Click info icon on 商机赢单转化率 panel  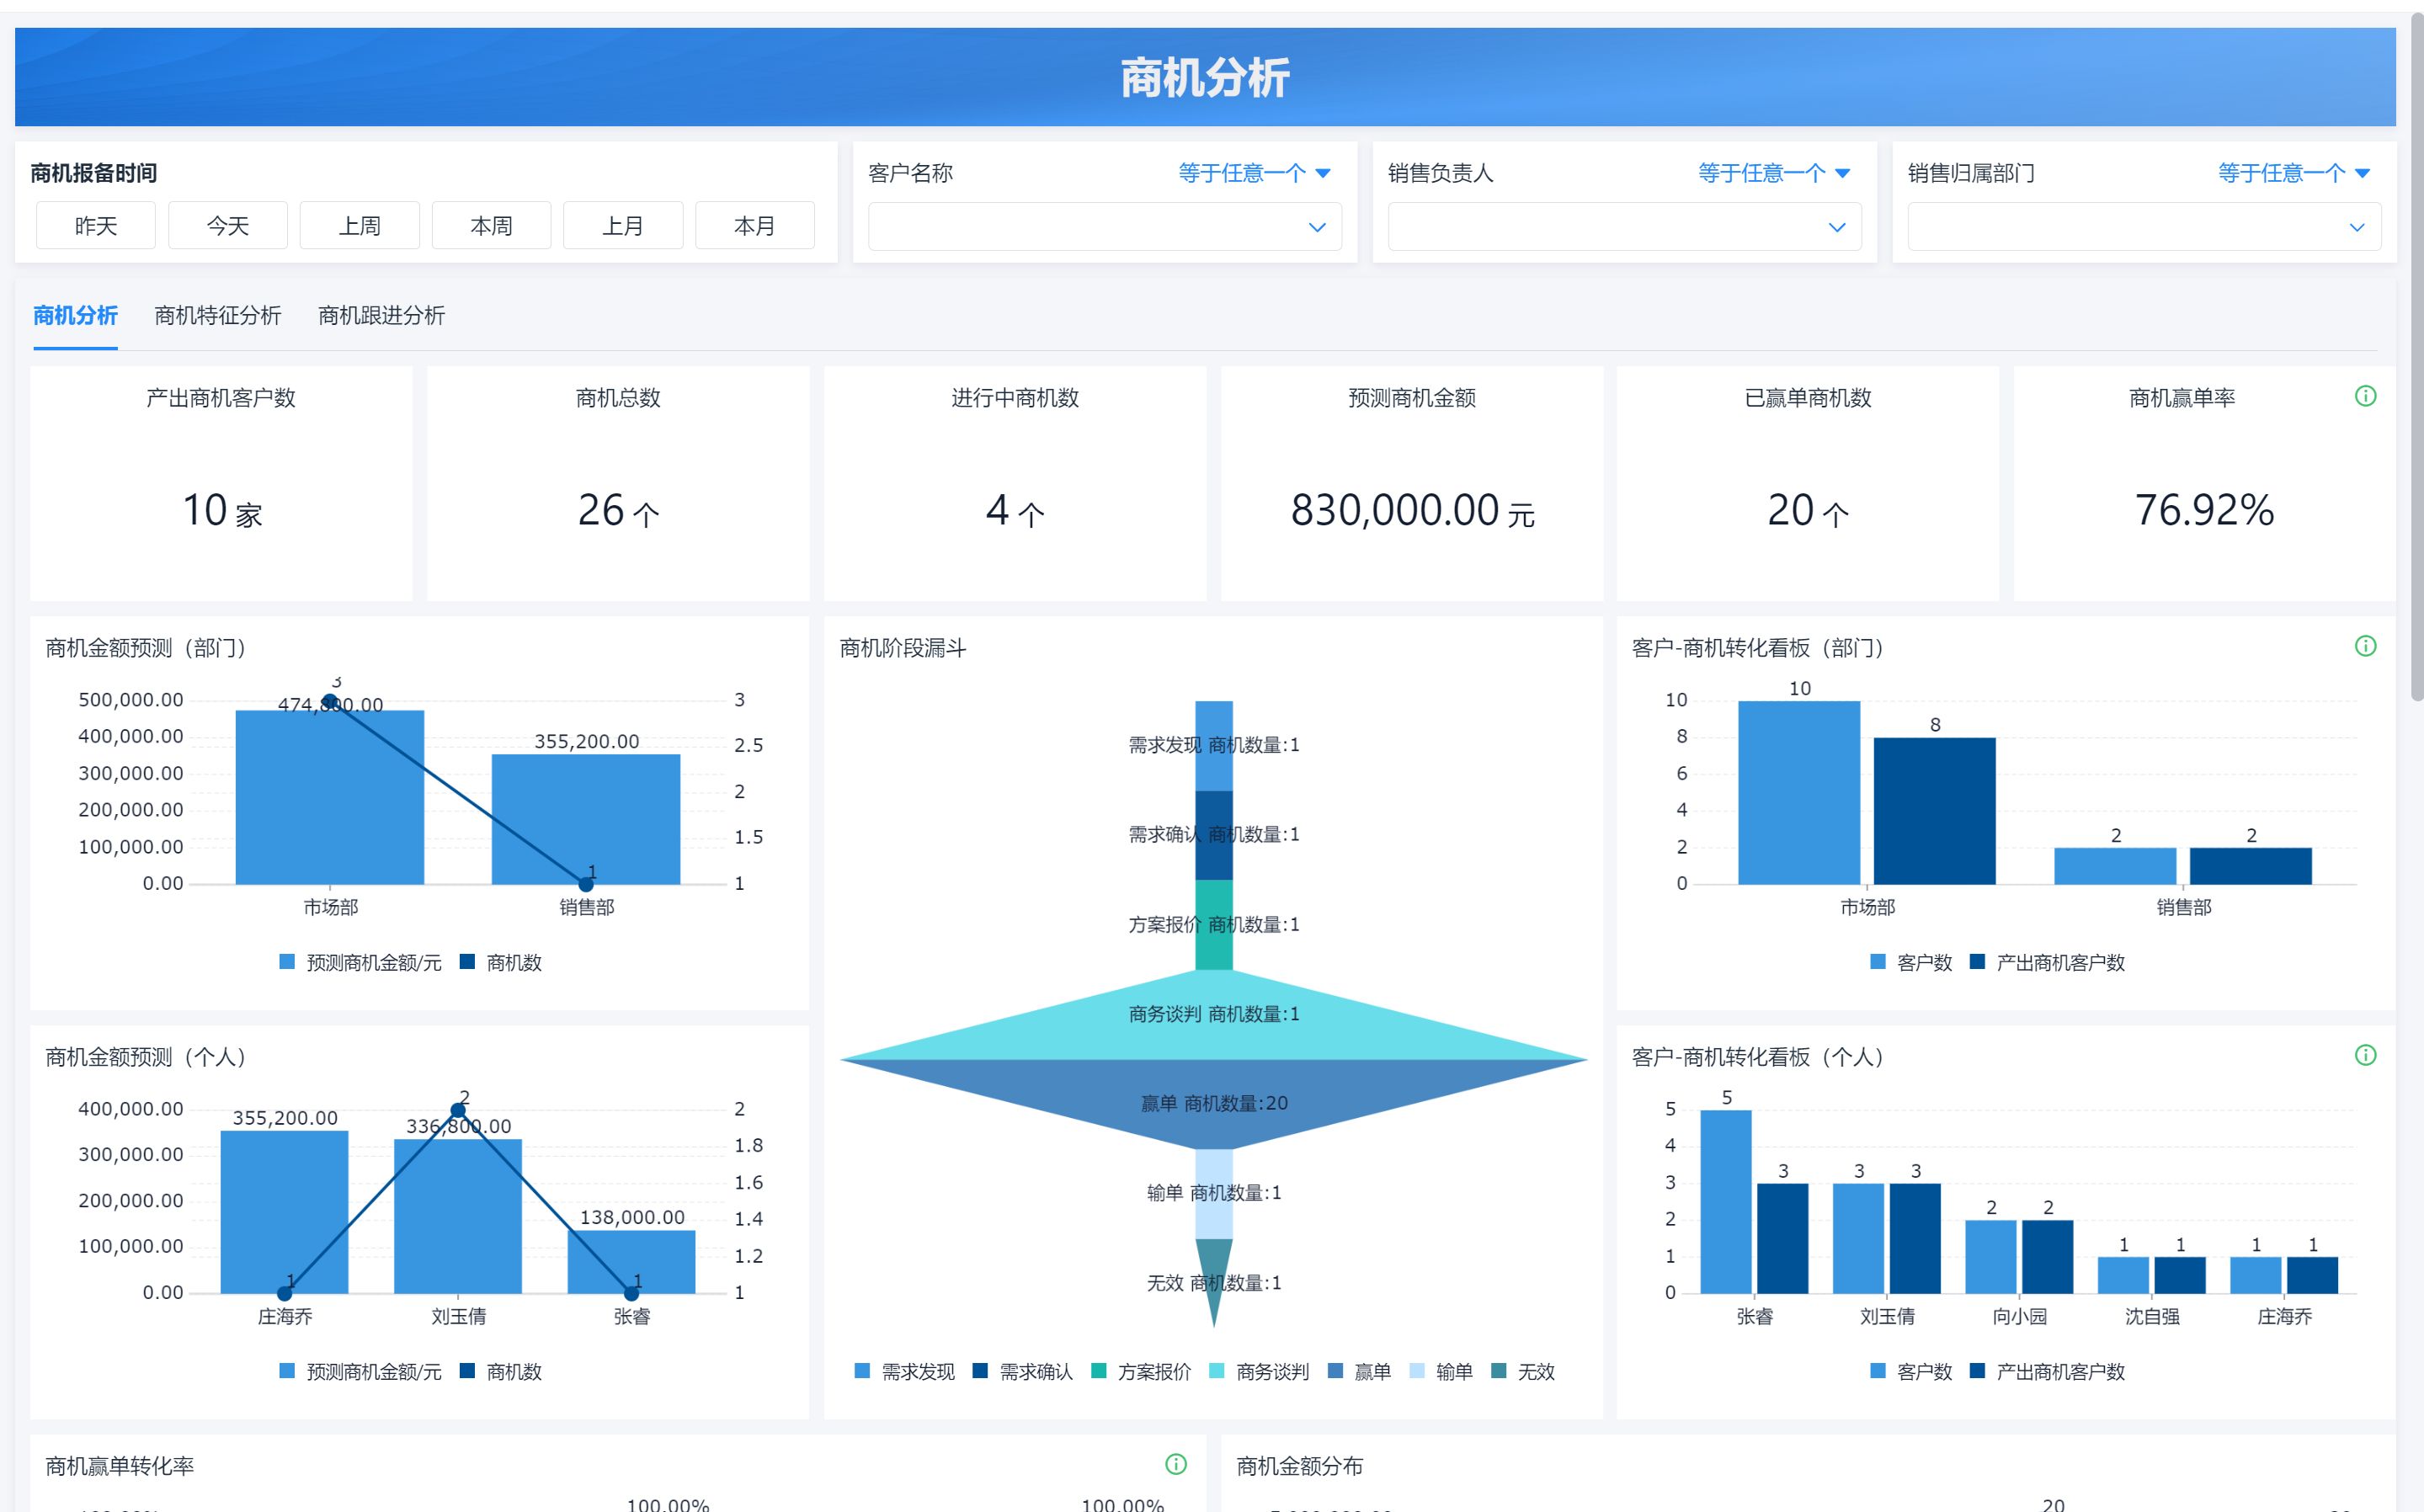(1175, 1464)
